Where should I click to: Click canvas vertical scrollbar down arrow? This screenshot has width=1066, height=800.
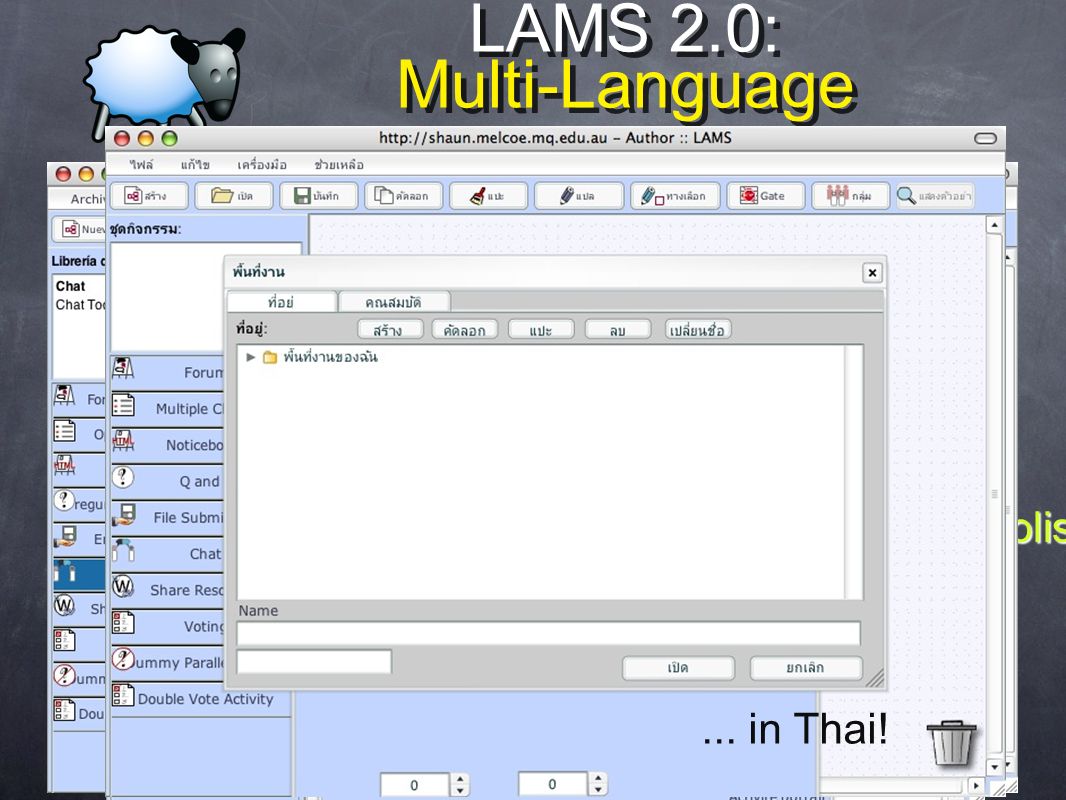(995, 766)
